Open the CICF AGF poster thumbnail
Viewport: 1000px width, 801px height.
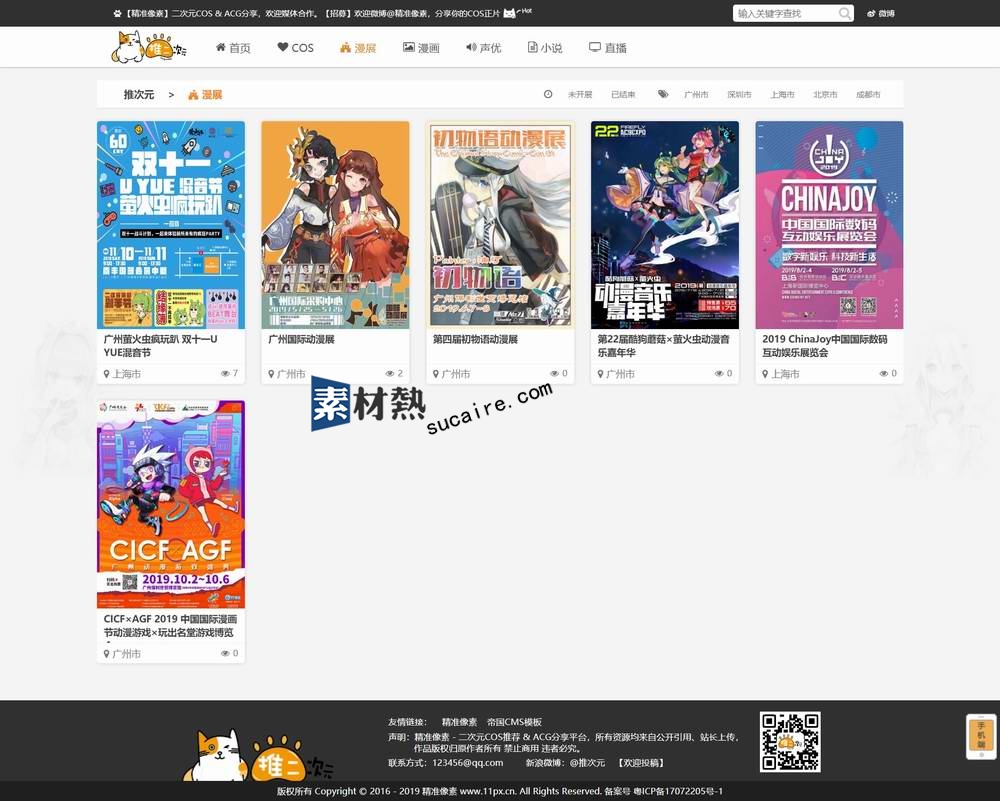point(171,504)
